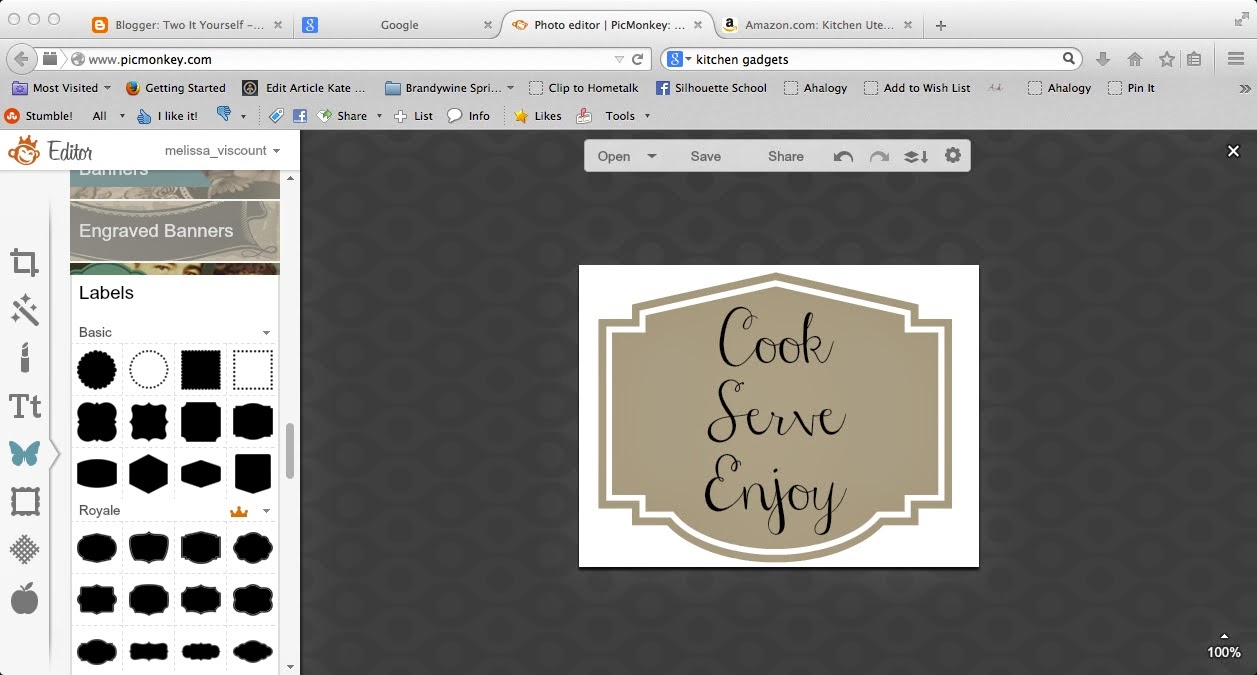Viewport: 1257px width, 675px height.
Task: Go to the browser home page
Action: (x=1134, y=59)
